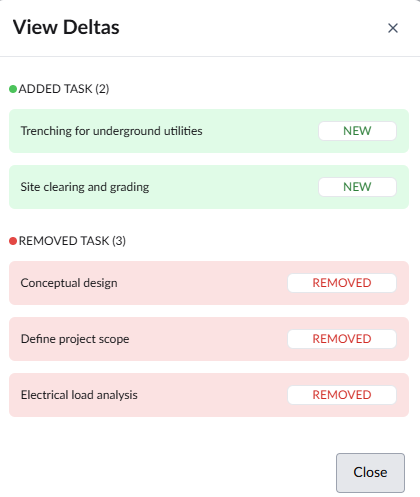Open the Site clearing and grading task name
Image resolution: width=420 pixels, height=497 pixels.
point(85,187)
